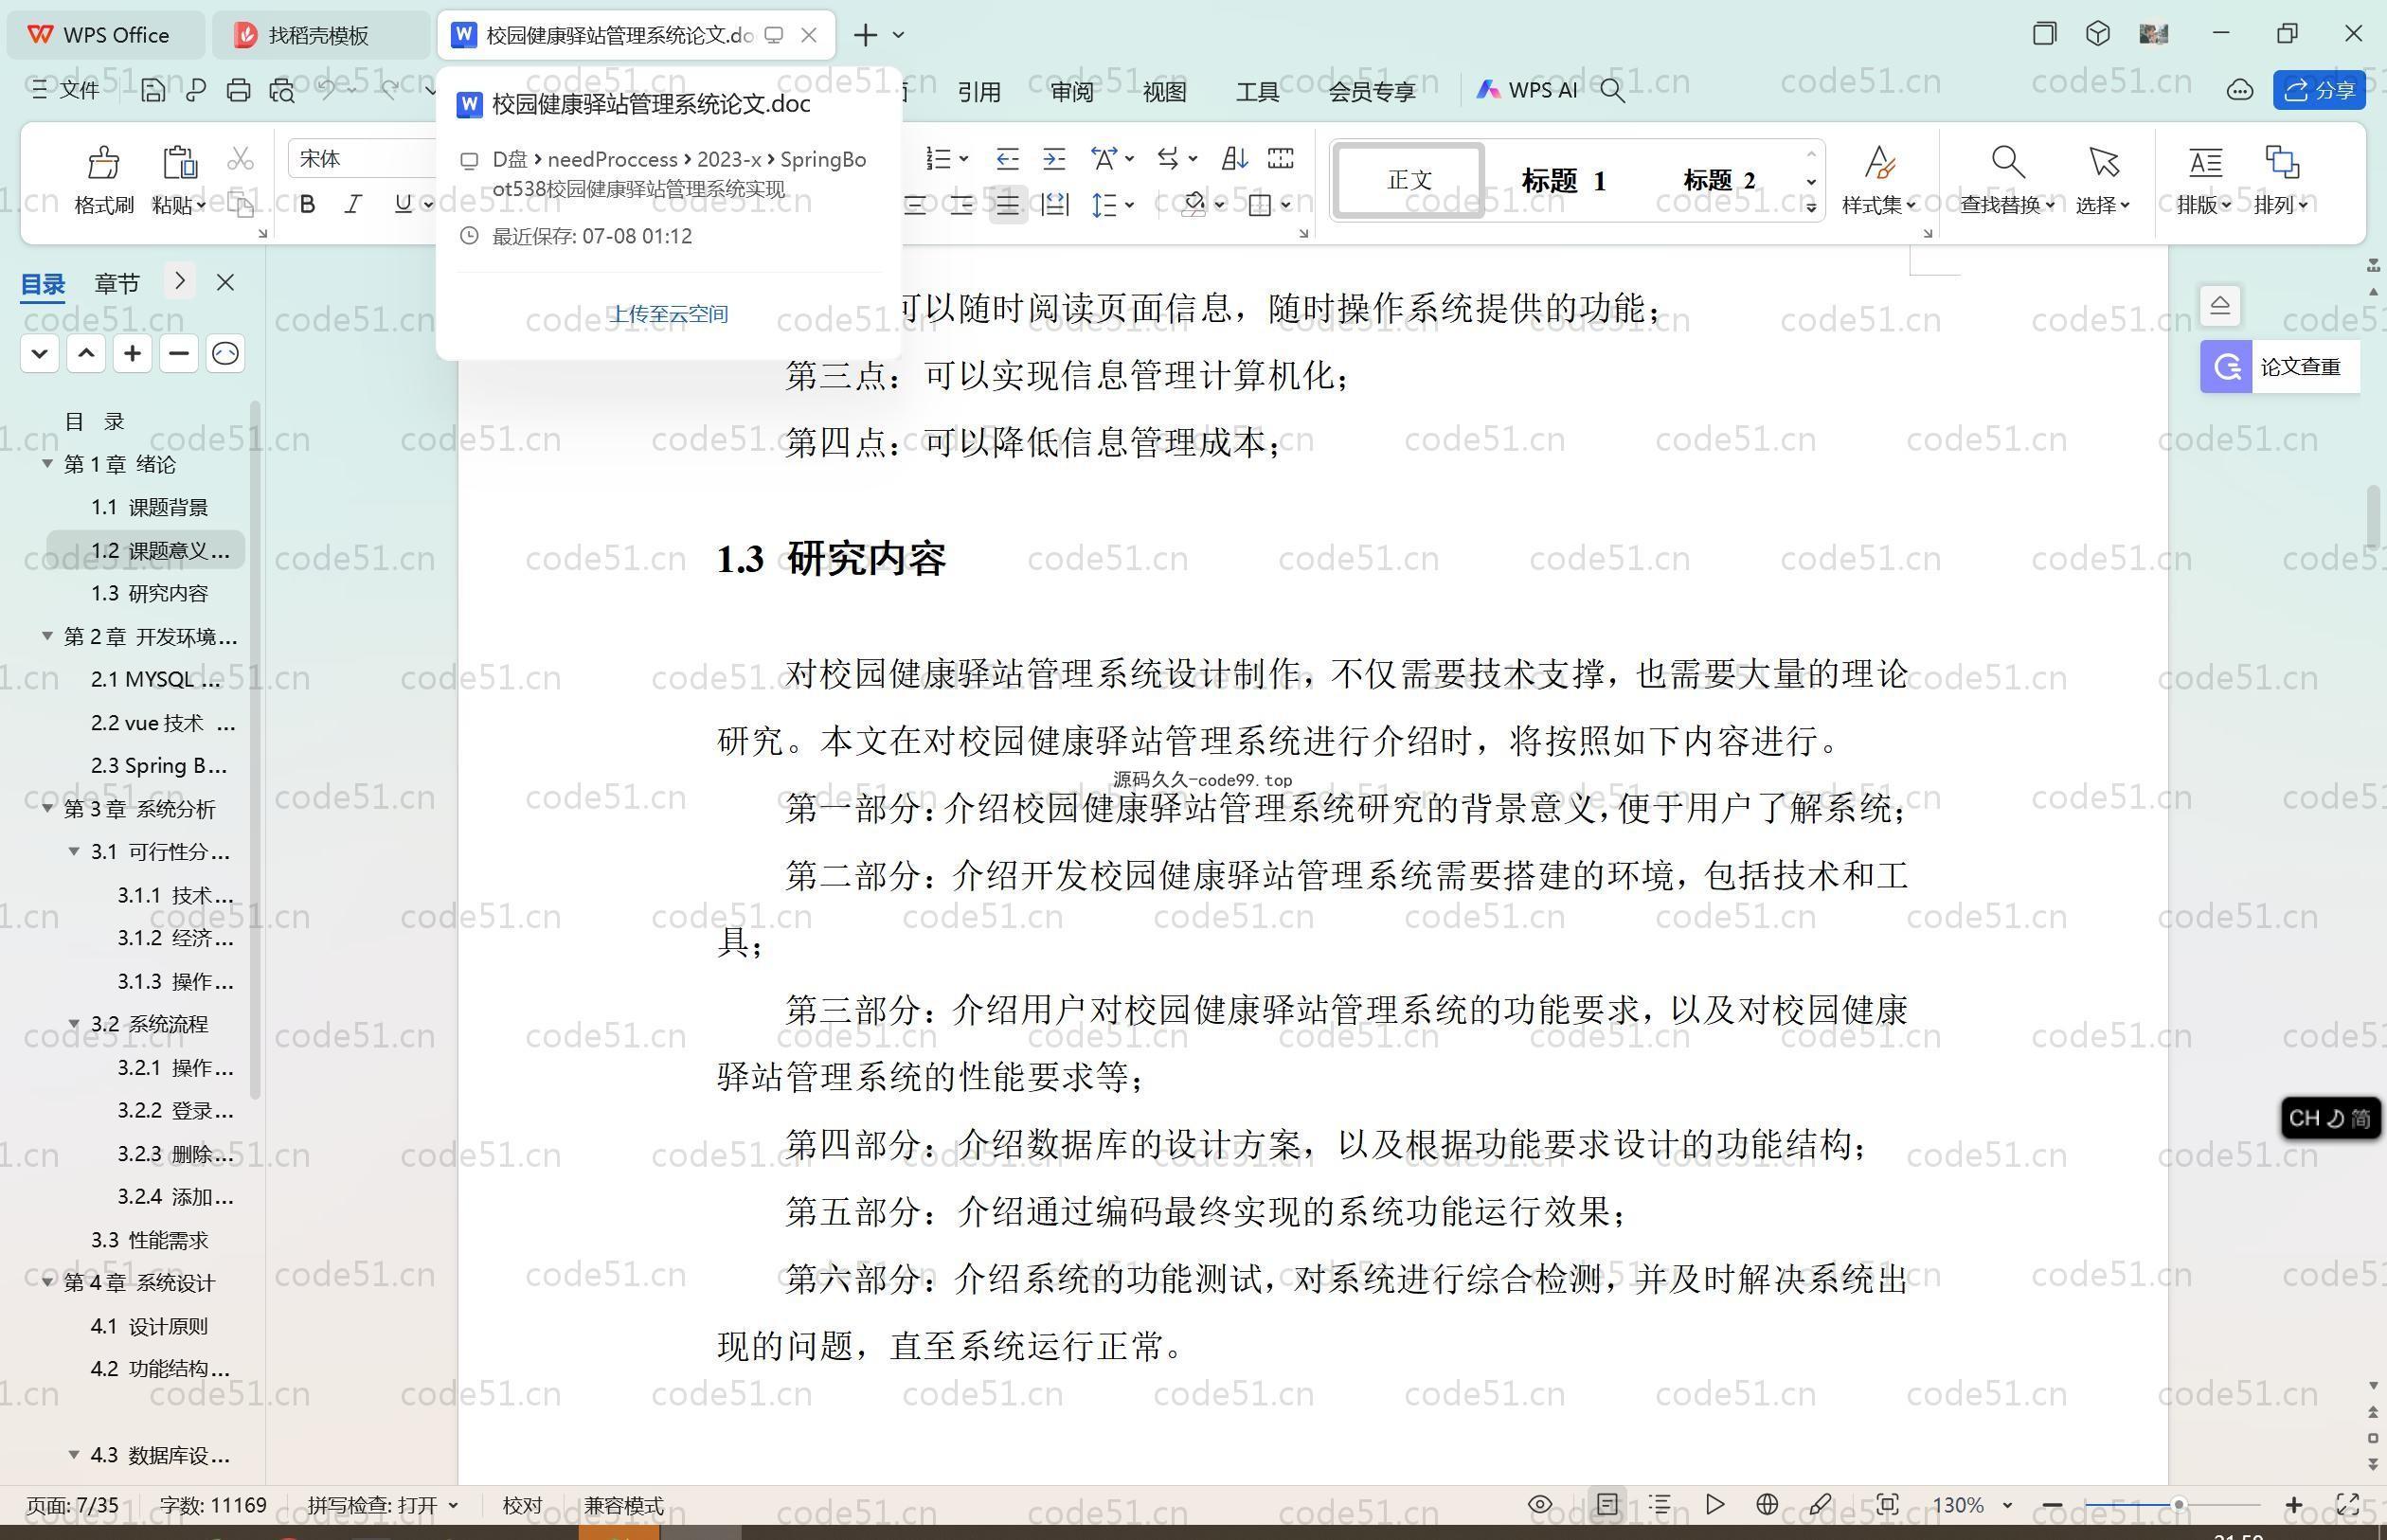Switch to 找稻壳模板 tab
The height and width of the screenshot is (1540, 2387).
pos(319,35)
